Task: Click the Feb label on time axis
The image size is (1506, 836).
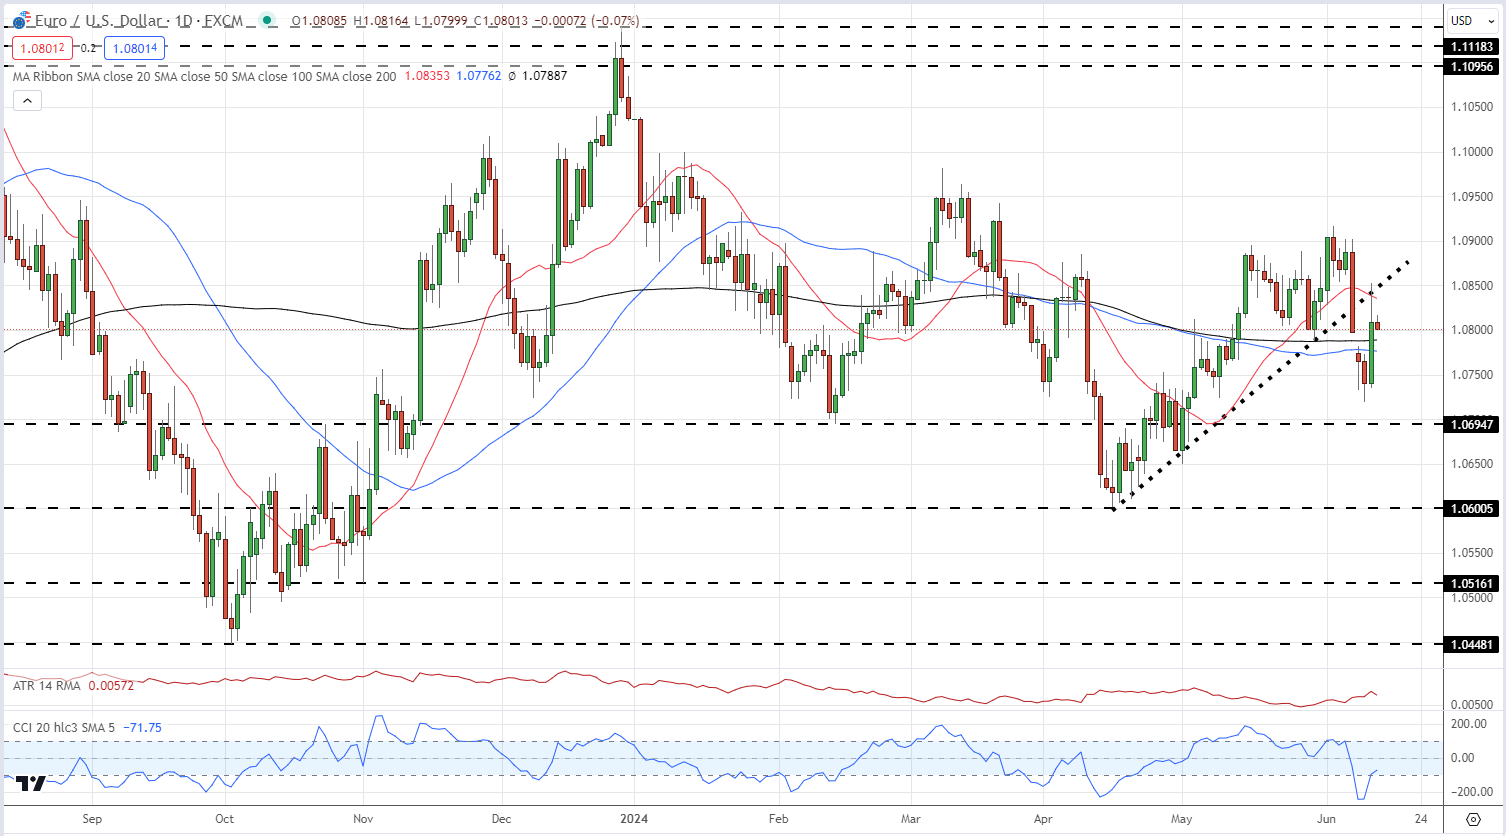Action: pos(778,819)
